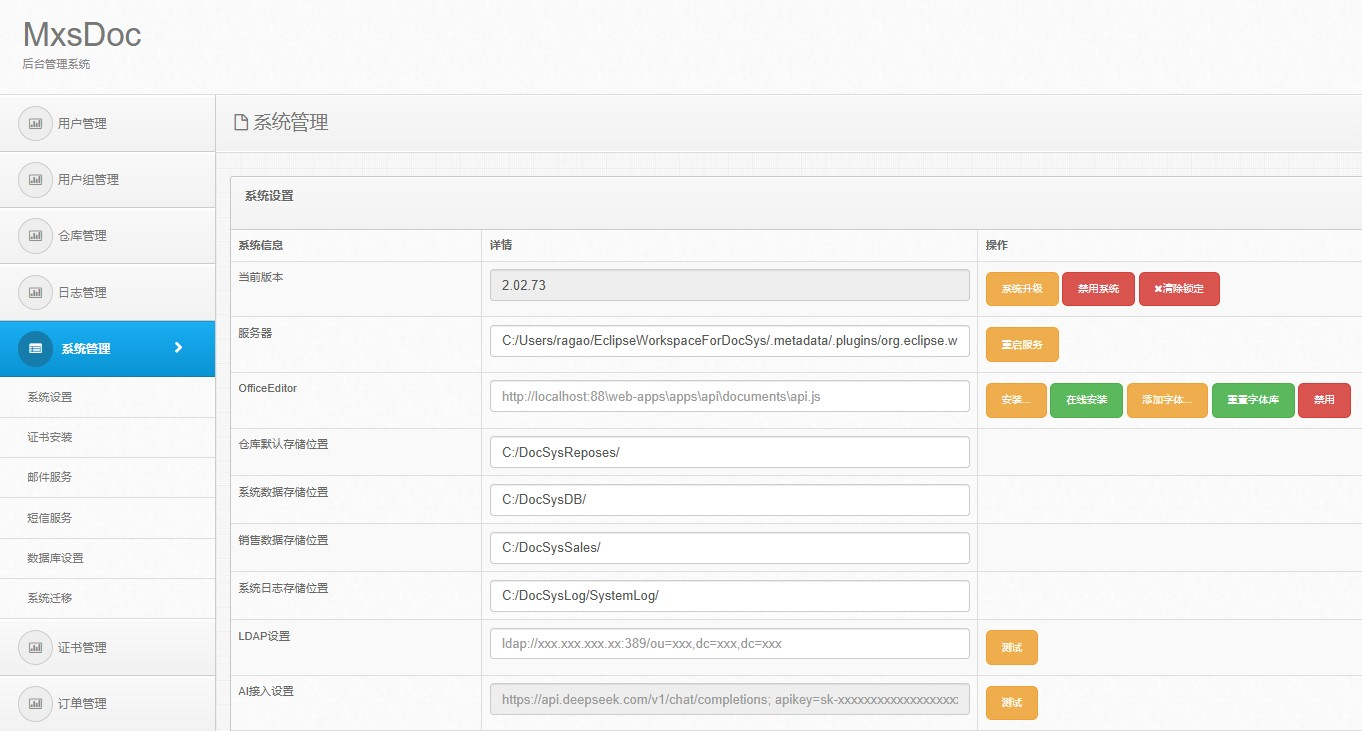Click the 证书管理 sidebar chart icon

35,648
